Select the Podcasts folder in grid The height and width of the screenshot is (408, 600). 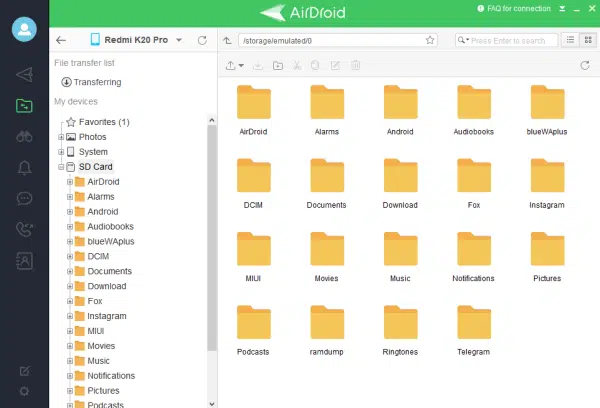pos(253,331)
